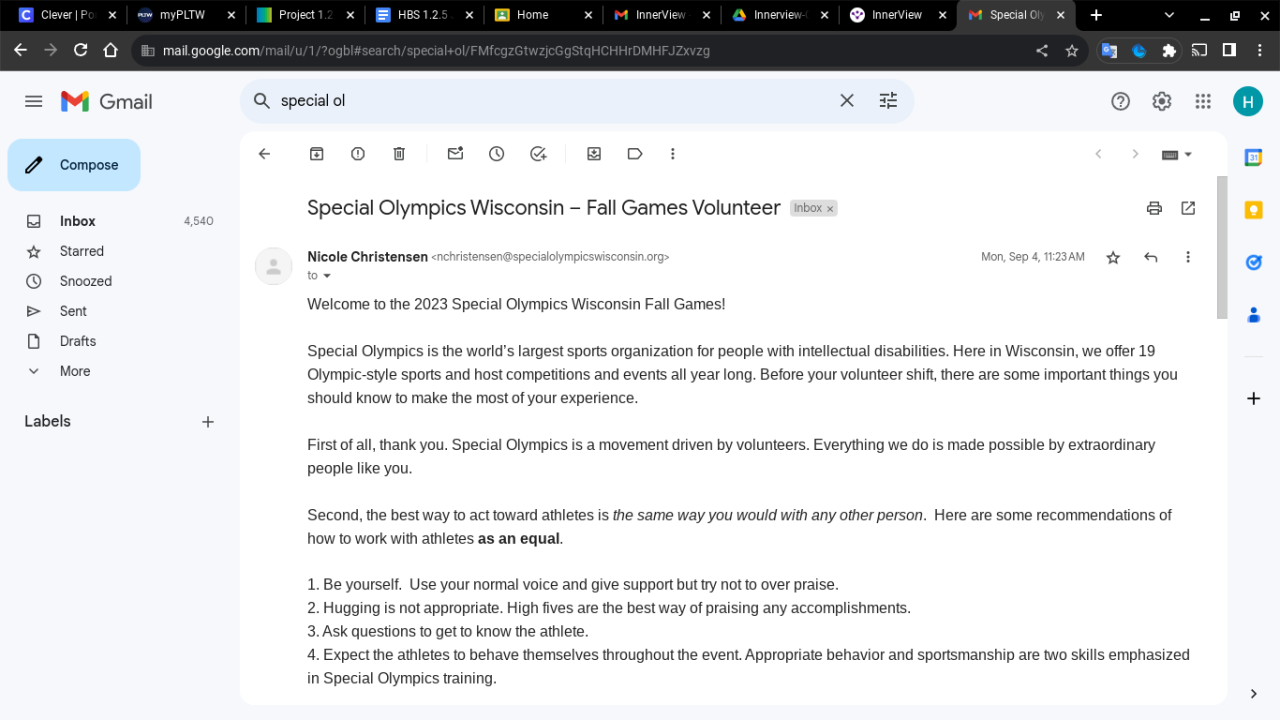Click the address bar URL
This screenshot has width=1280, height=720.
(436, 50)
